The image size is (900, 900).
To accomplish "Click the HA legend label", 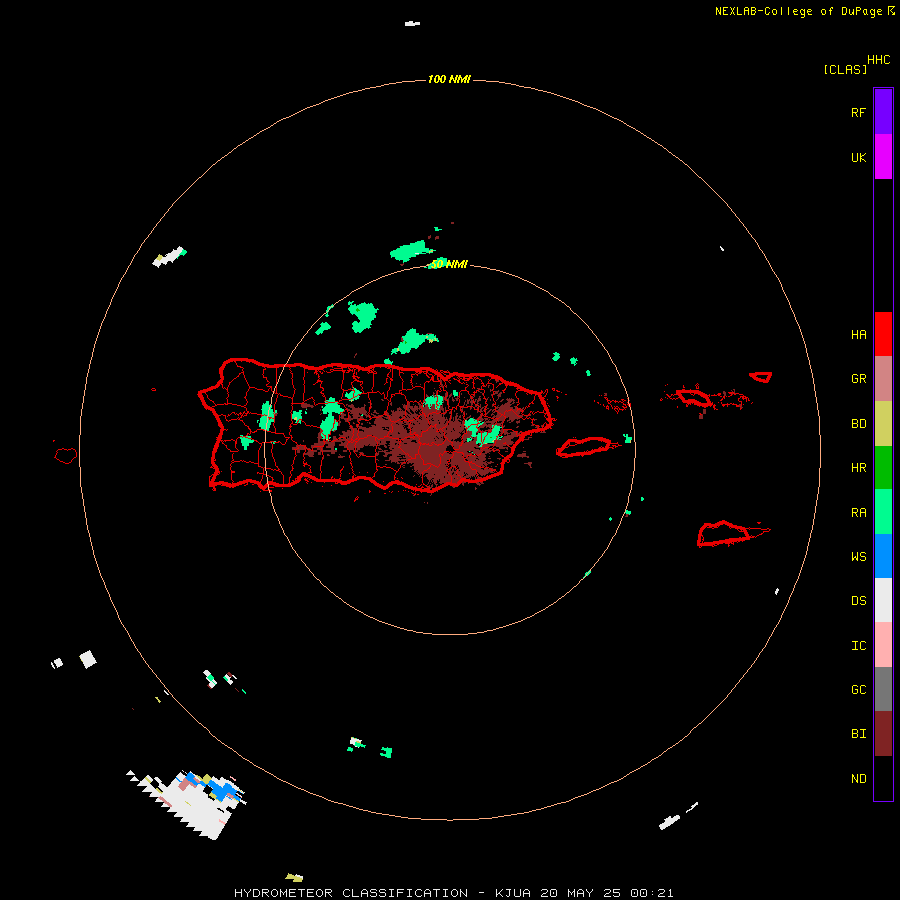I will (858, 335).
